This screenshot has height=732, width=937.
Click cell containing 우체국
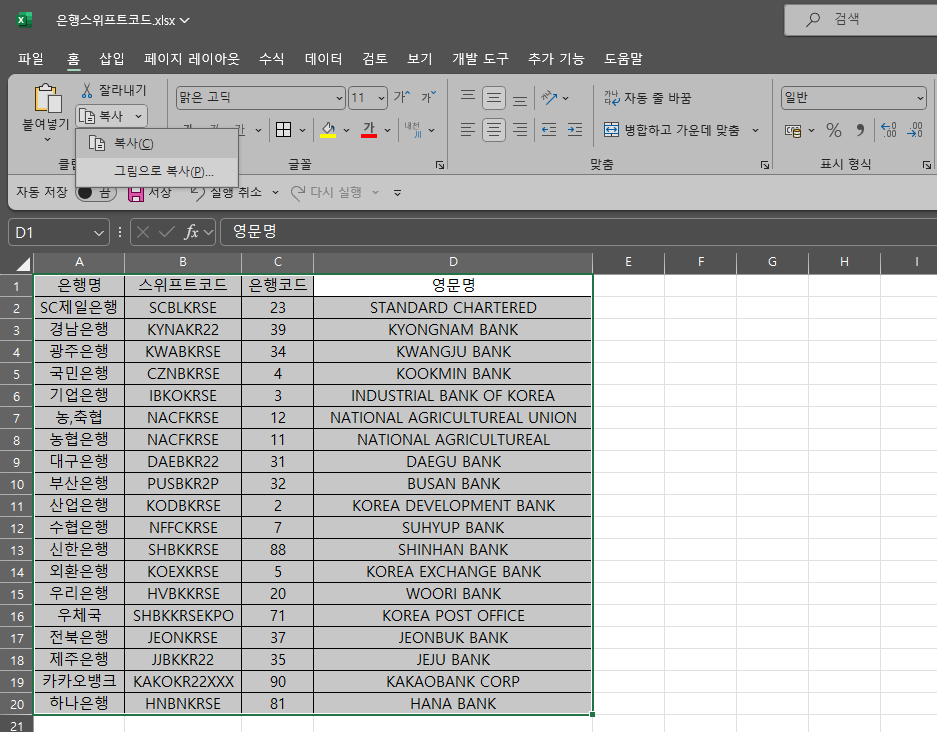click(x=79, y=615)
